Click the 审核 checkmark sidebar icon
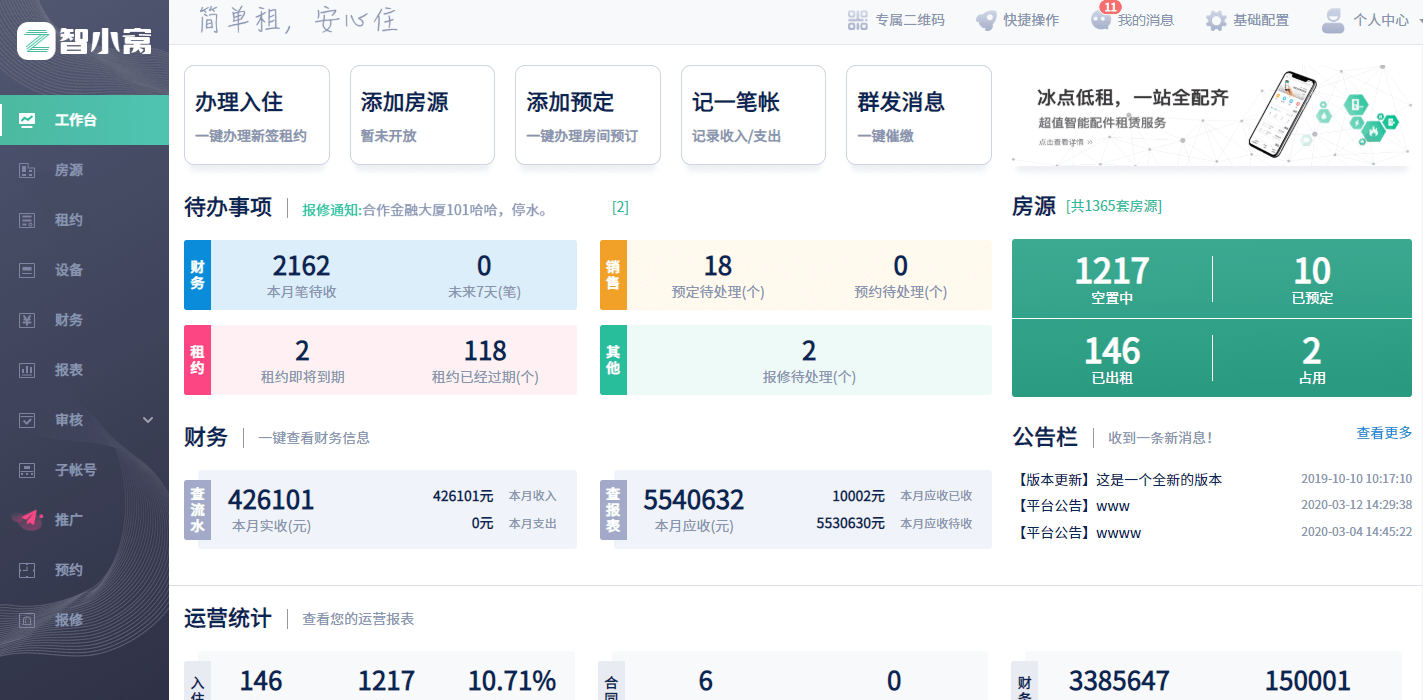 tap(28, 420)
